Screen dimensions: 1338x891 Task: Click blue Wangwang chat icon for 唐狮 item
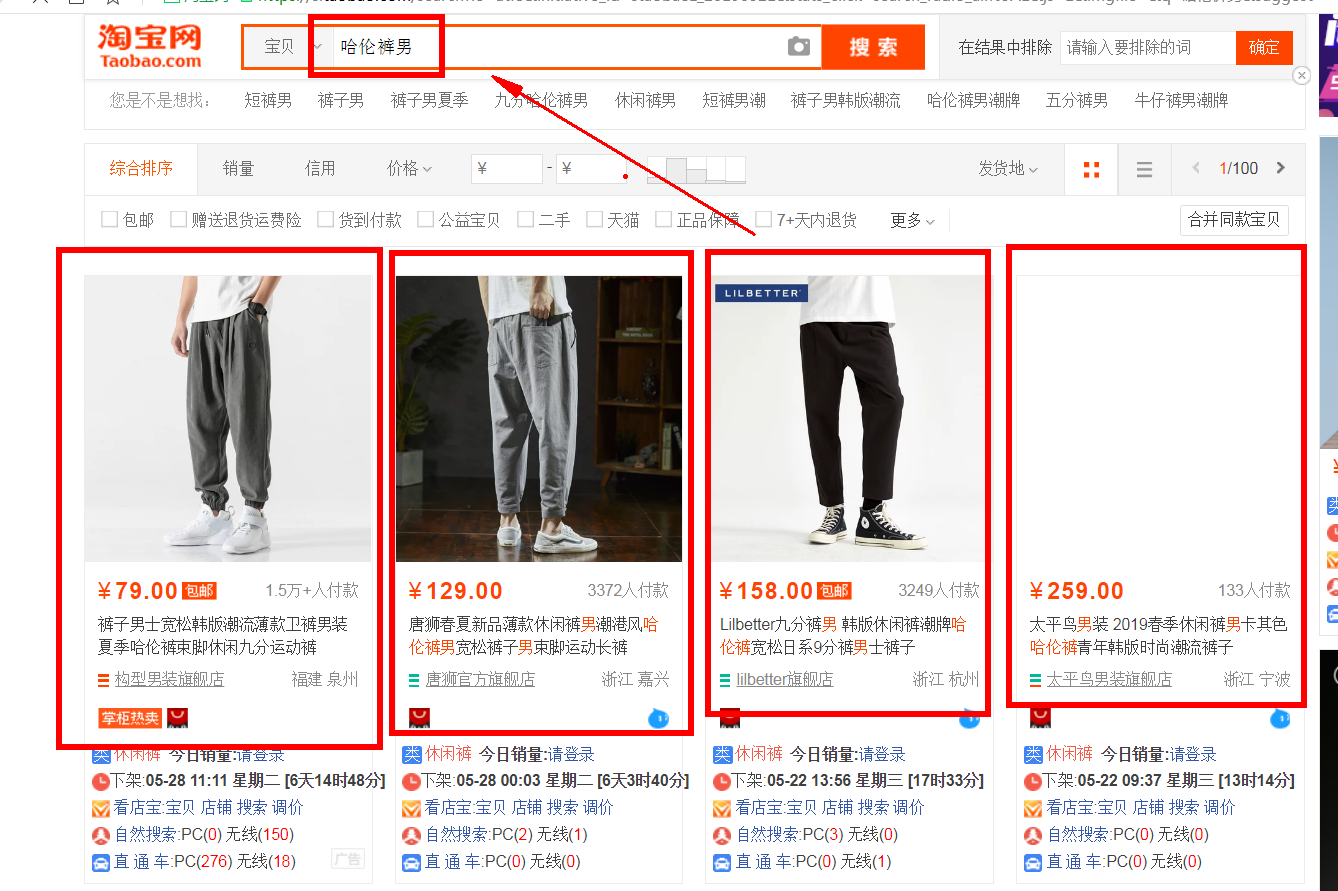click(658, 717)
